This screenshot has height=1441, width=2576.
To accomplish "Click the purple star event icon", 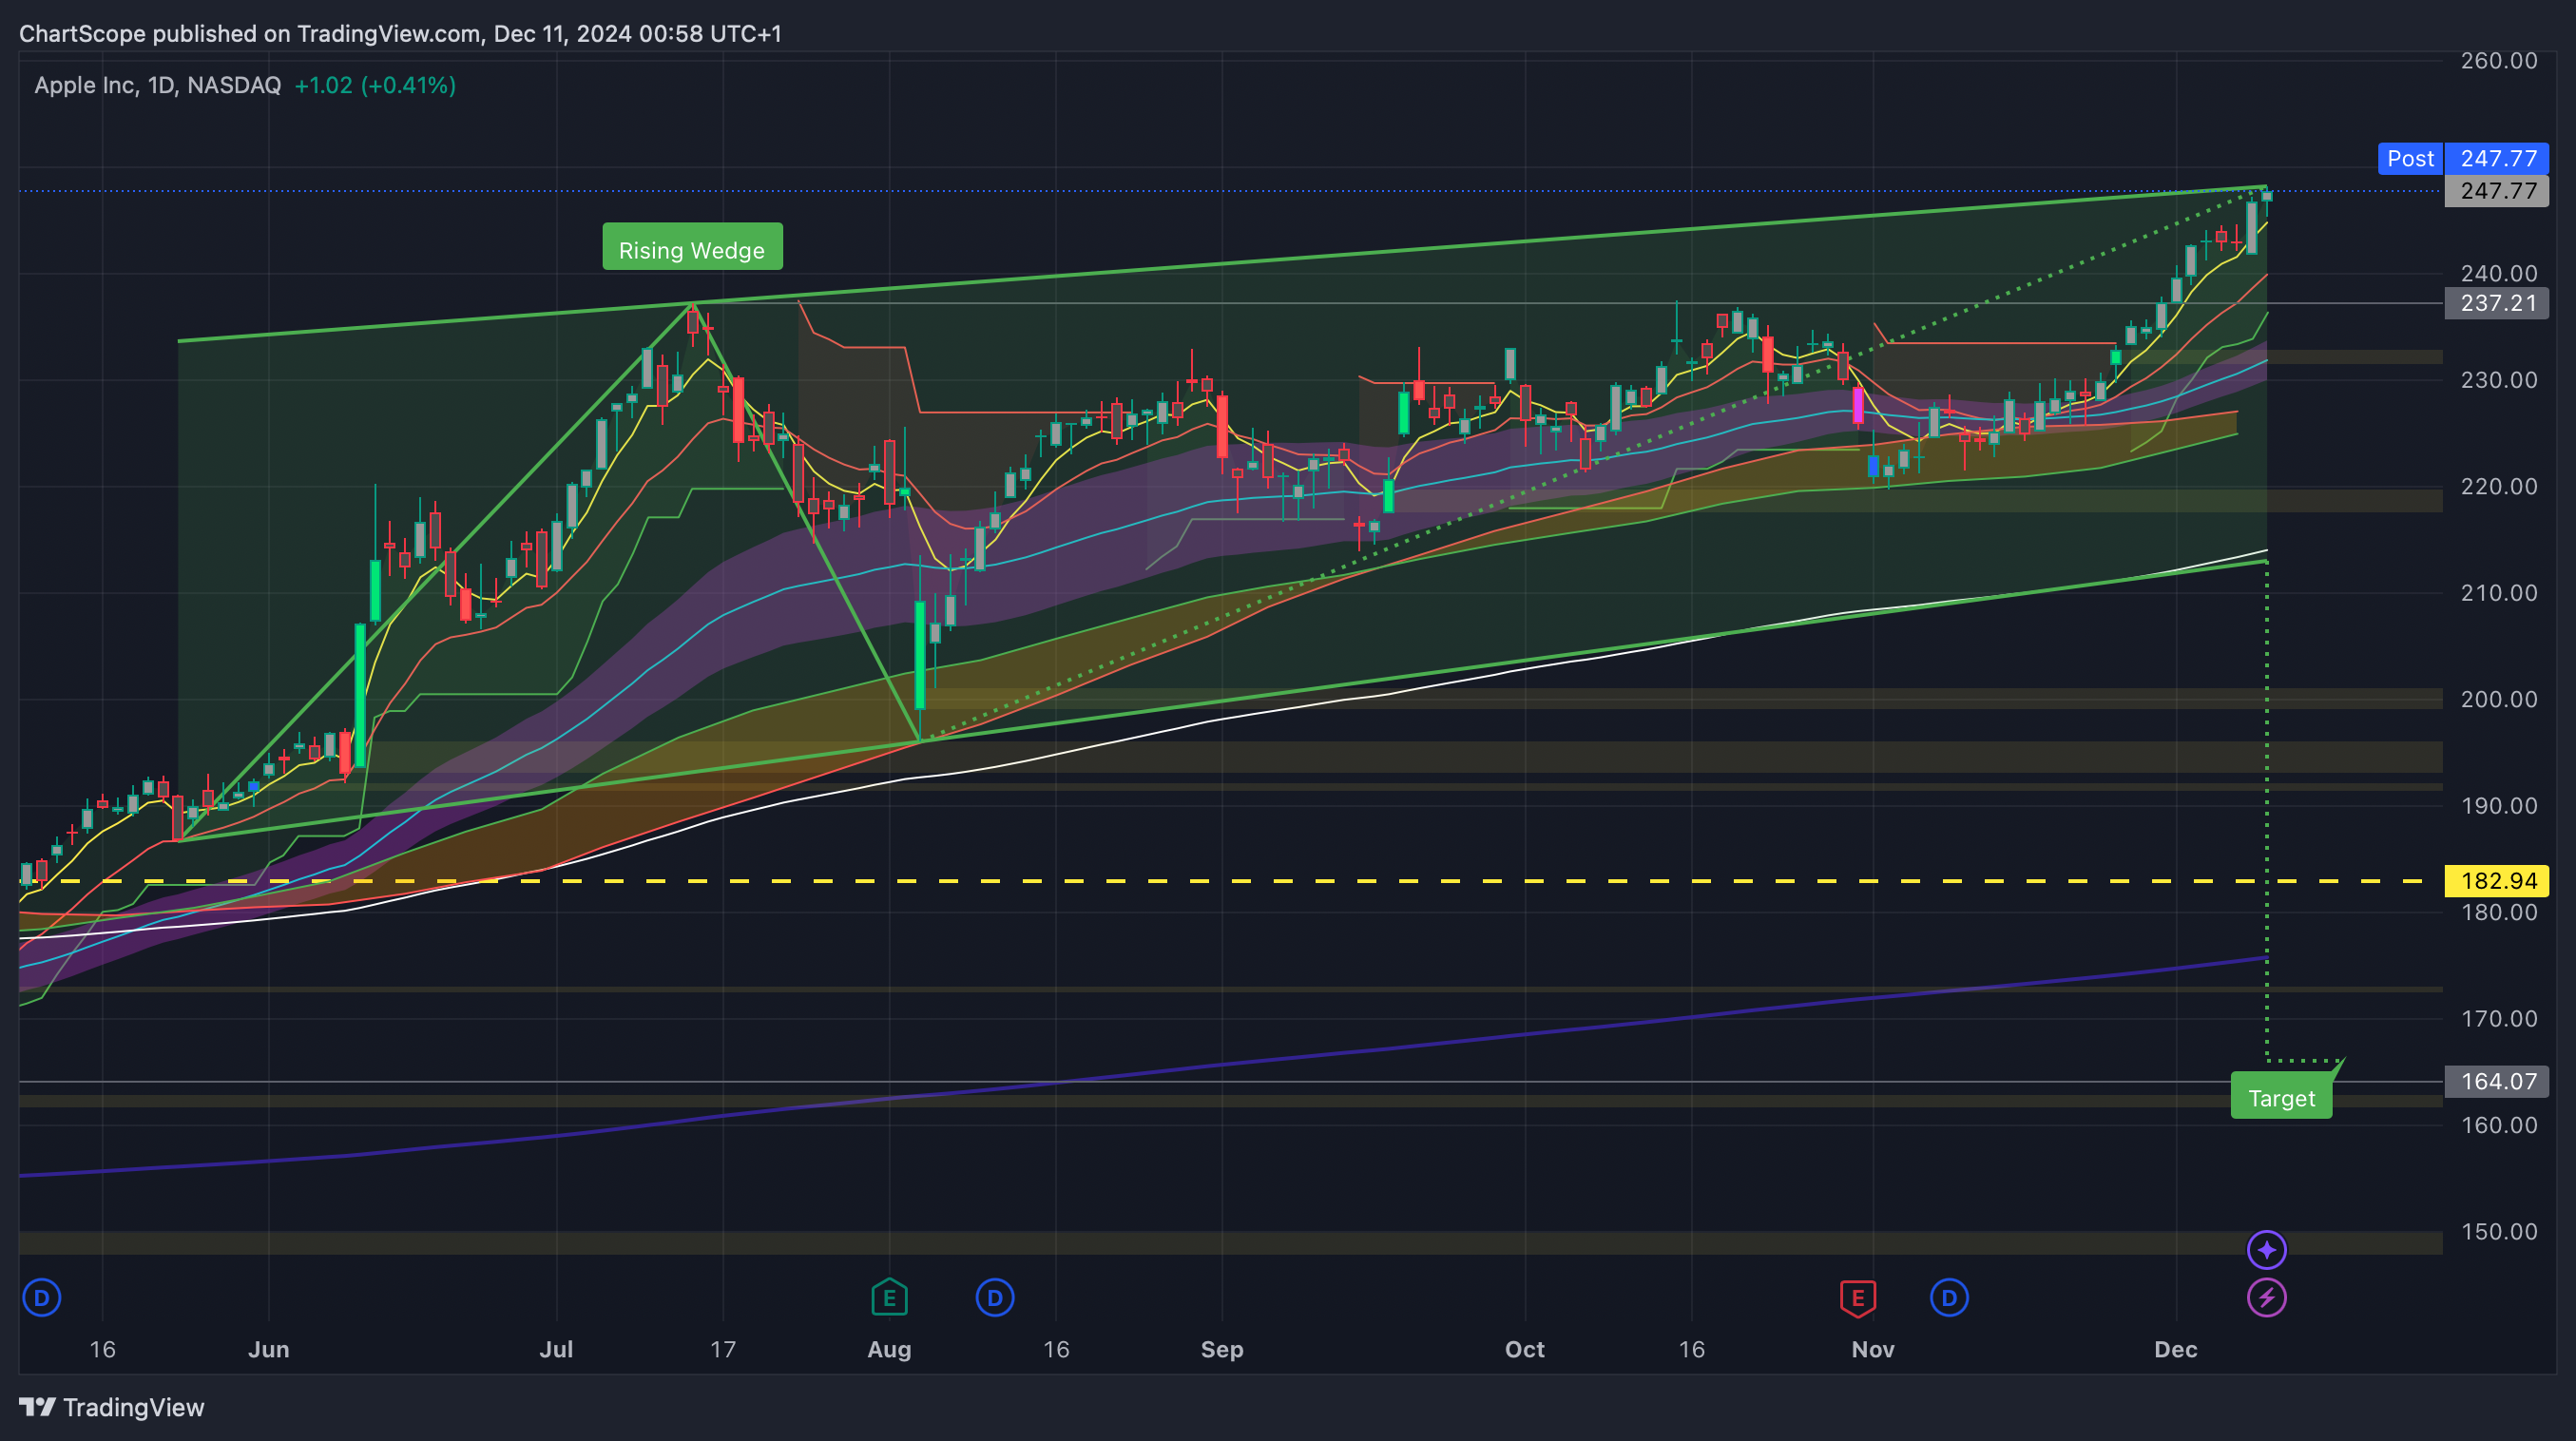I will 2266,1249.
